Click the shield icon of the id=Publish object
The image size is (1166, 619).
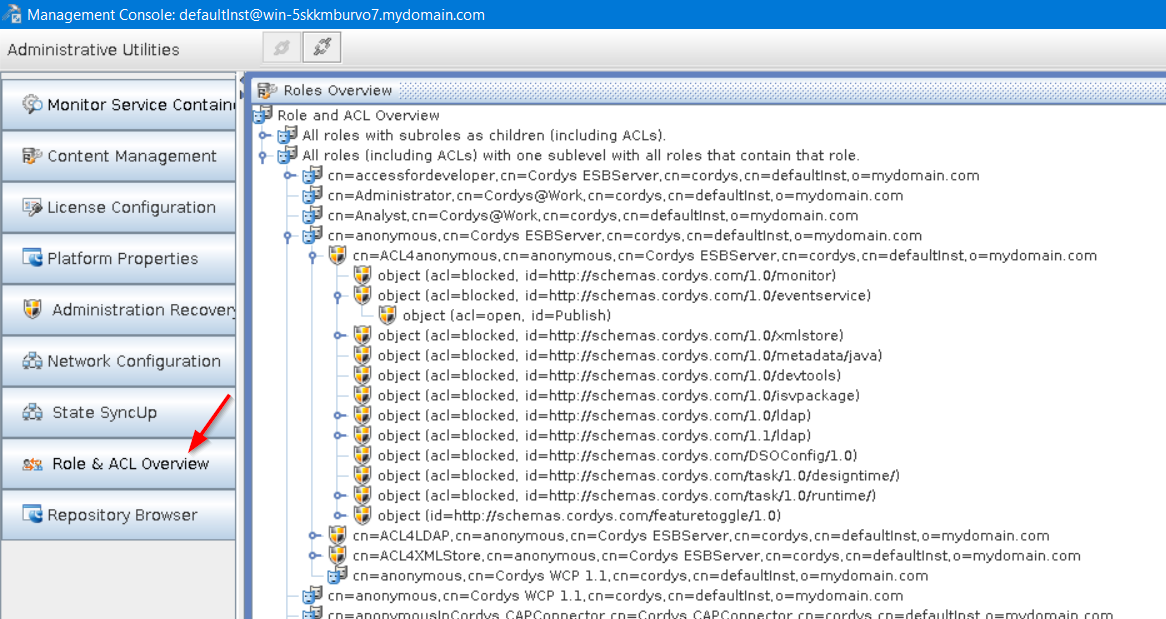point(387,315)
